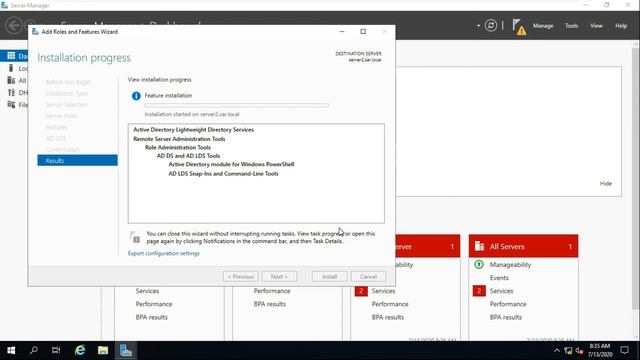Click Hide in welcome panel
The width and height of the screenshot is (640, 360).
tap(606, 184)
